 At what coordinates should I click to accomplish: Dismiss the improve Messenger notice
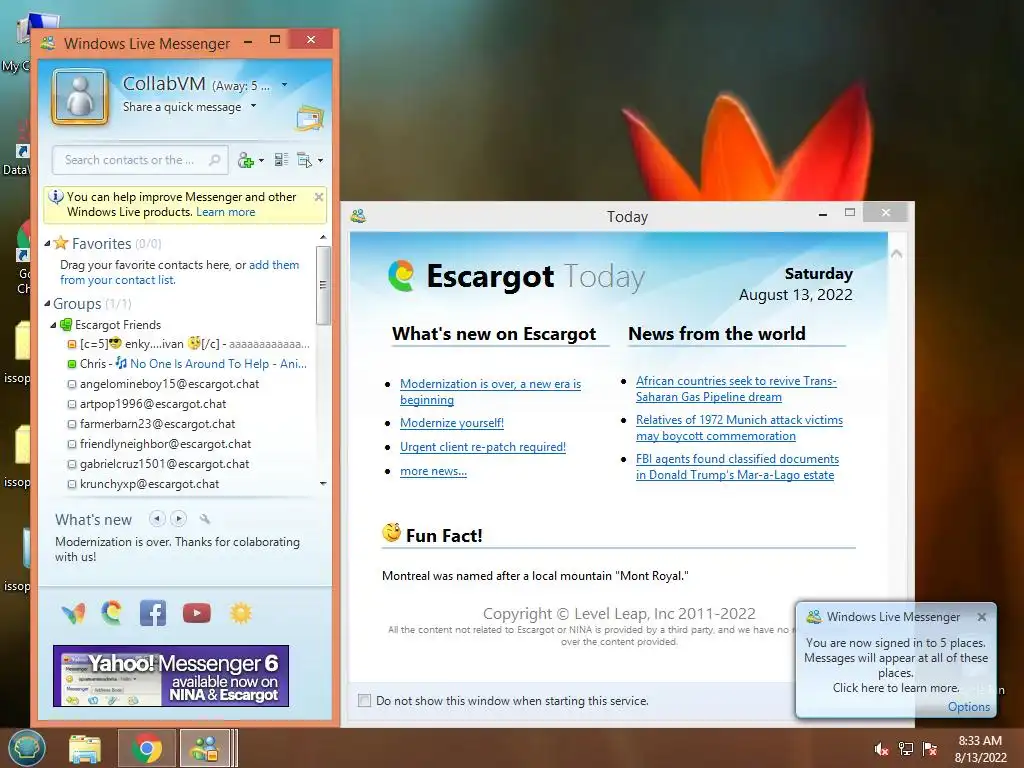click(x=319, y=197)
